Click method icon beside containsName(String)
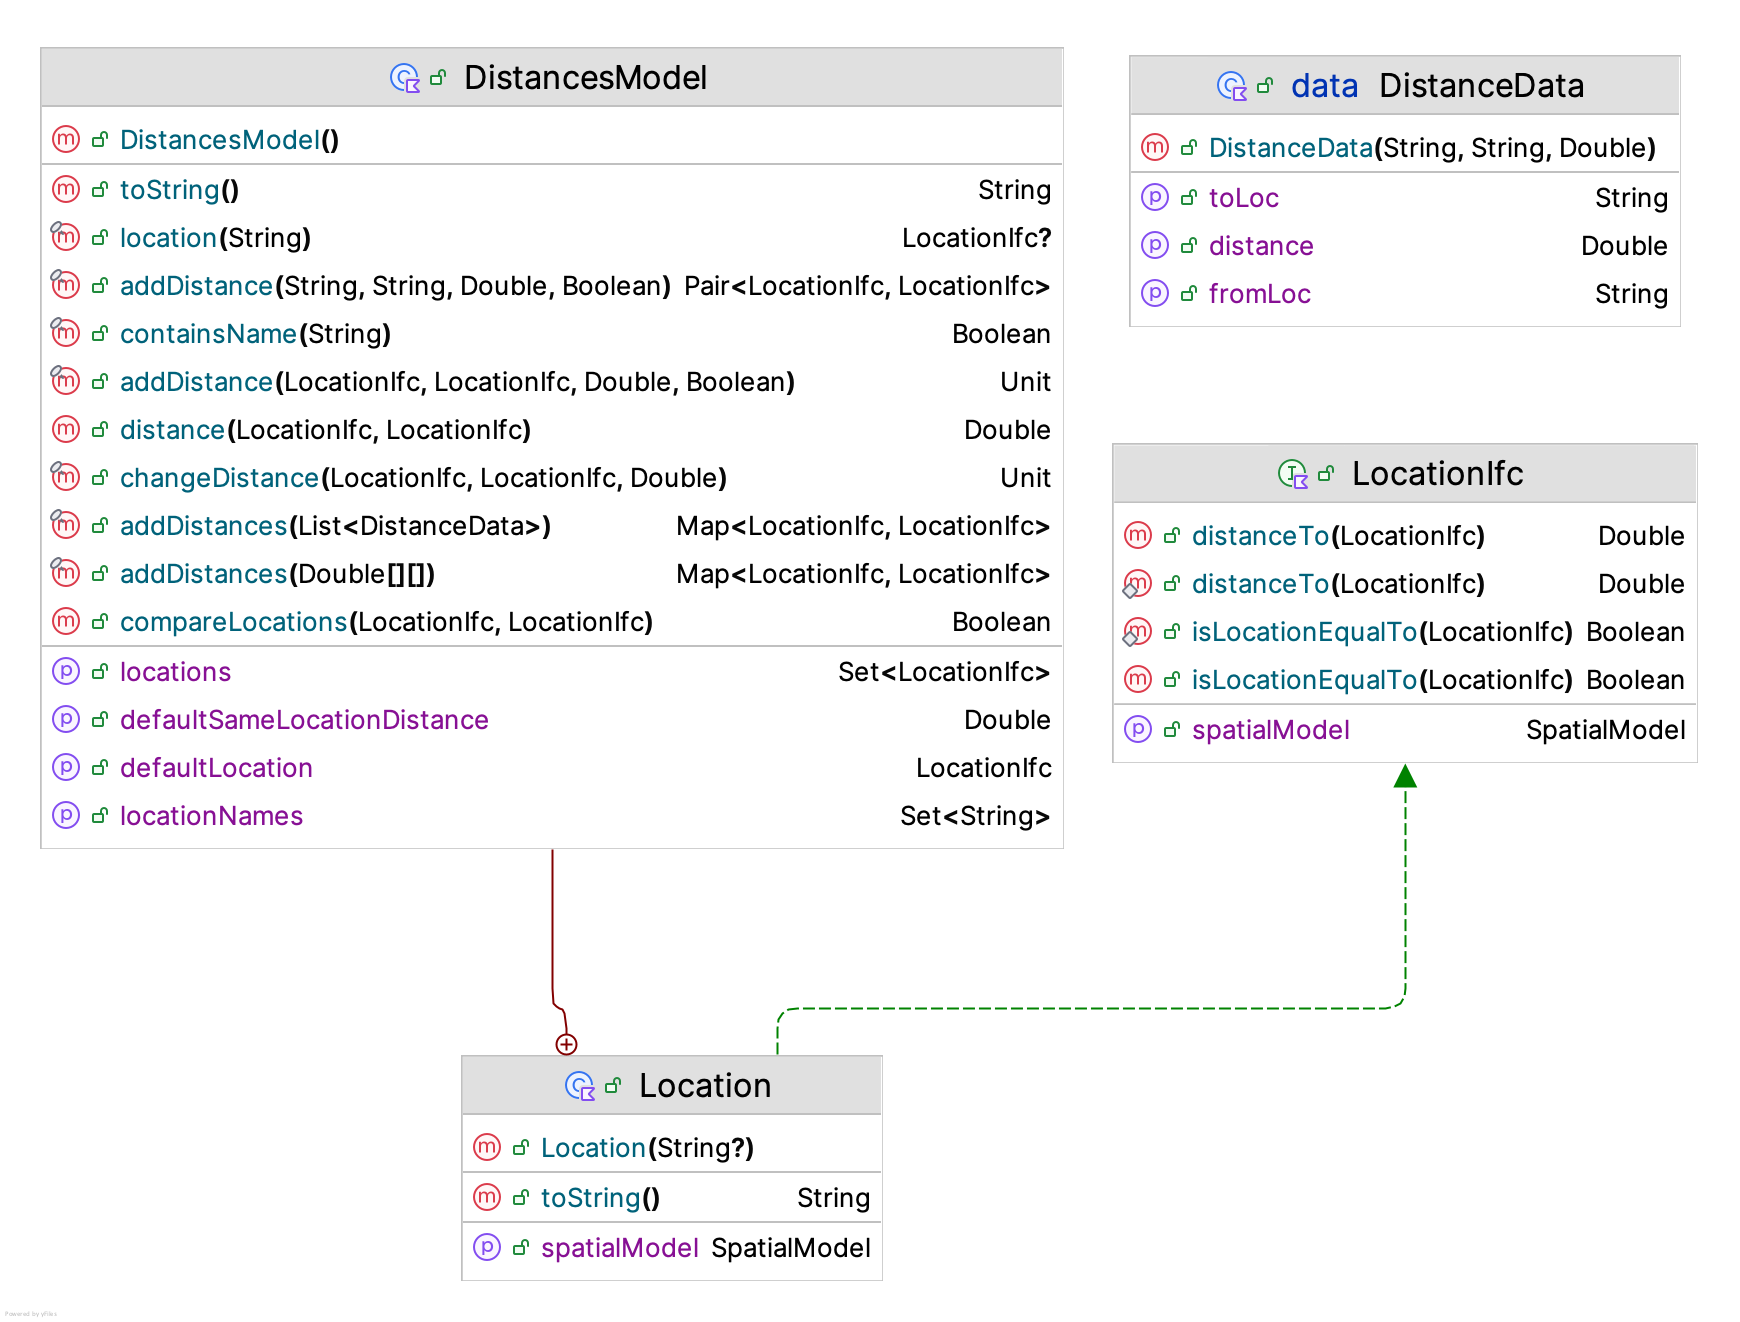This screenshot has width=1740, height=1322. pos(66,333)
